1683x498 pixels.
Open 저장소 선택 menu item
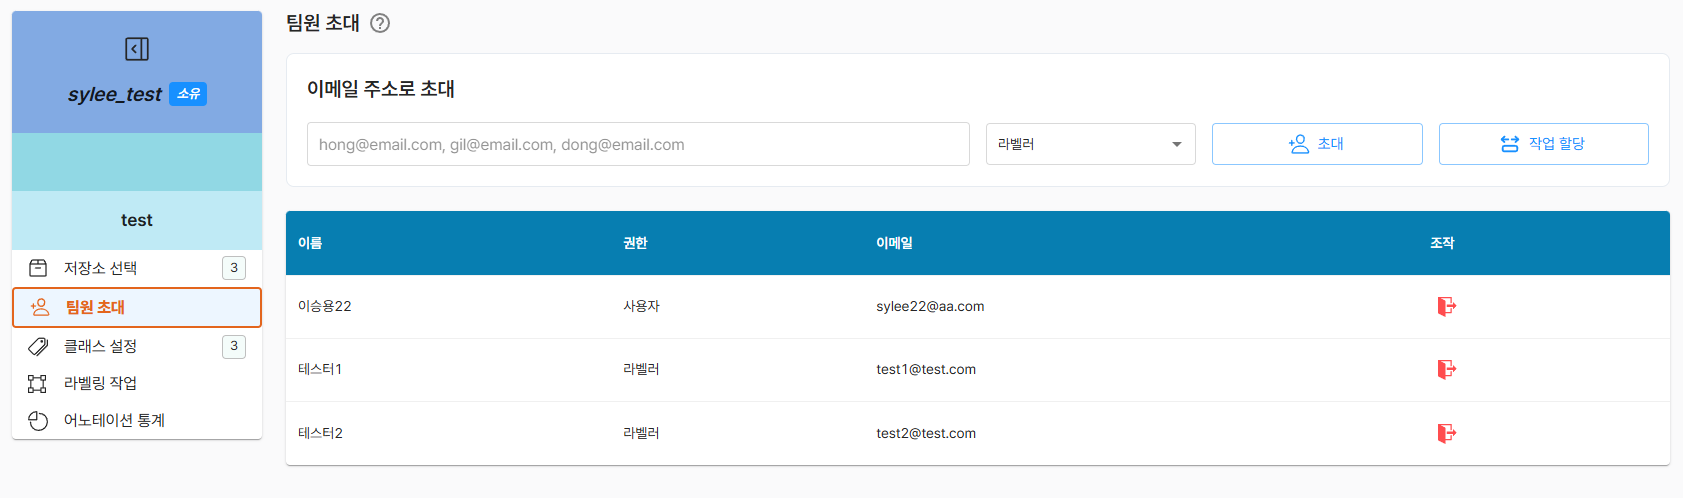pos(137,268)
